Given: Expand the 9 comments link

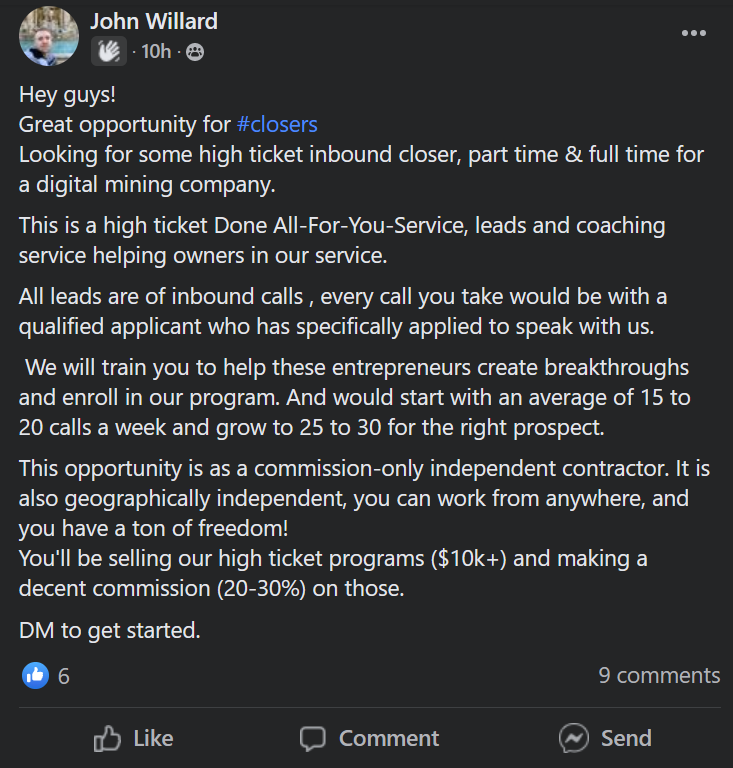Looking at the screenshot, I should [658, 675].
